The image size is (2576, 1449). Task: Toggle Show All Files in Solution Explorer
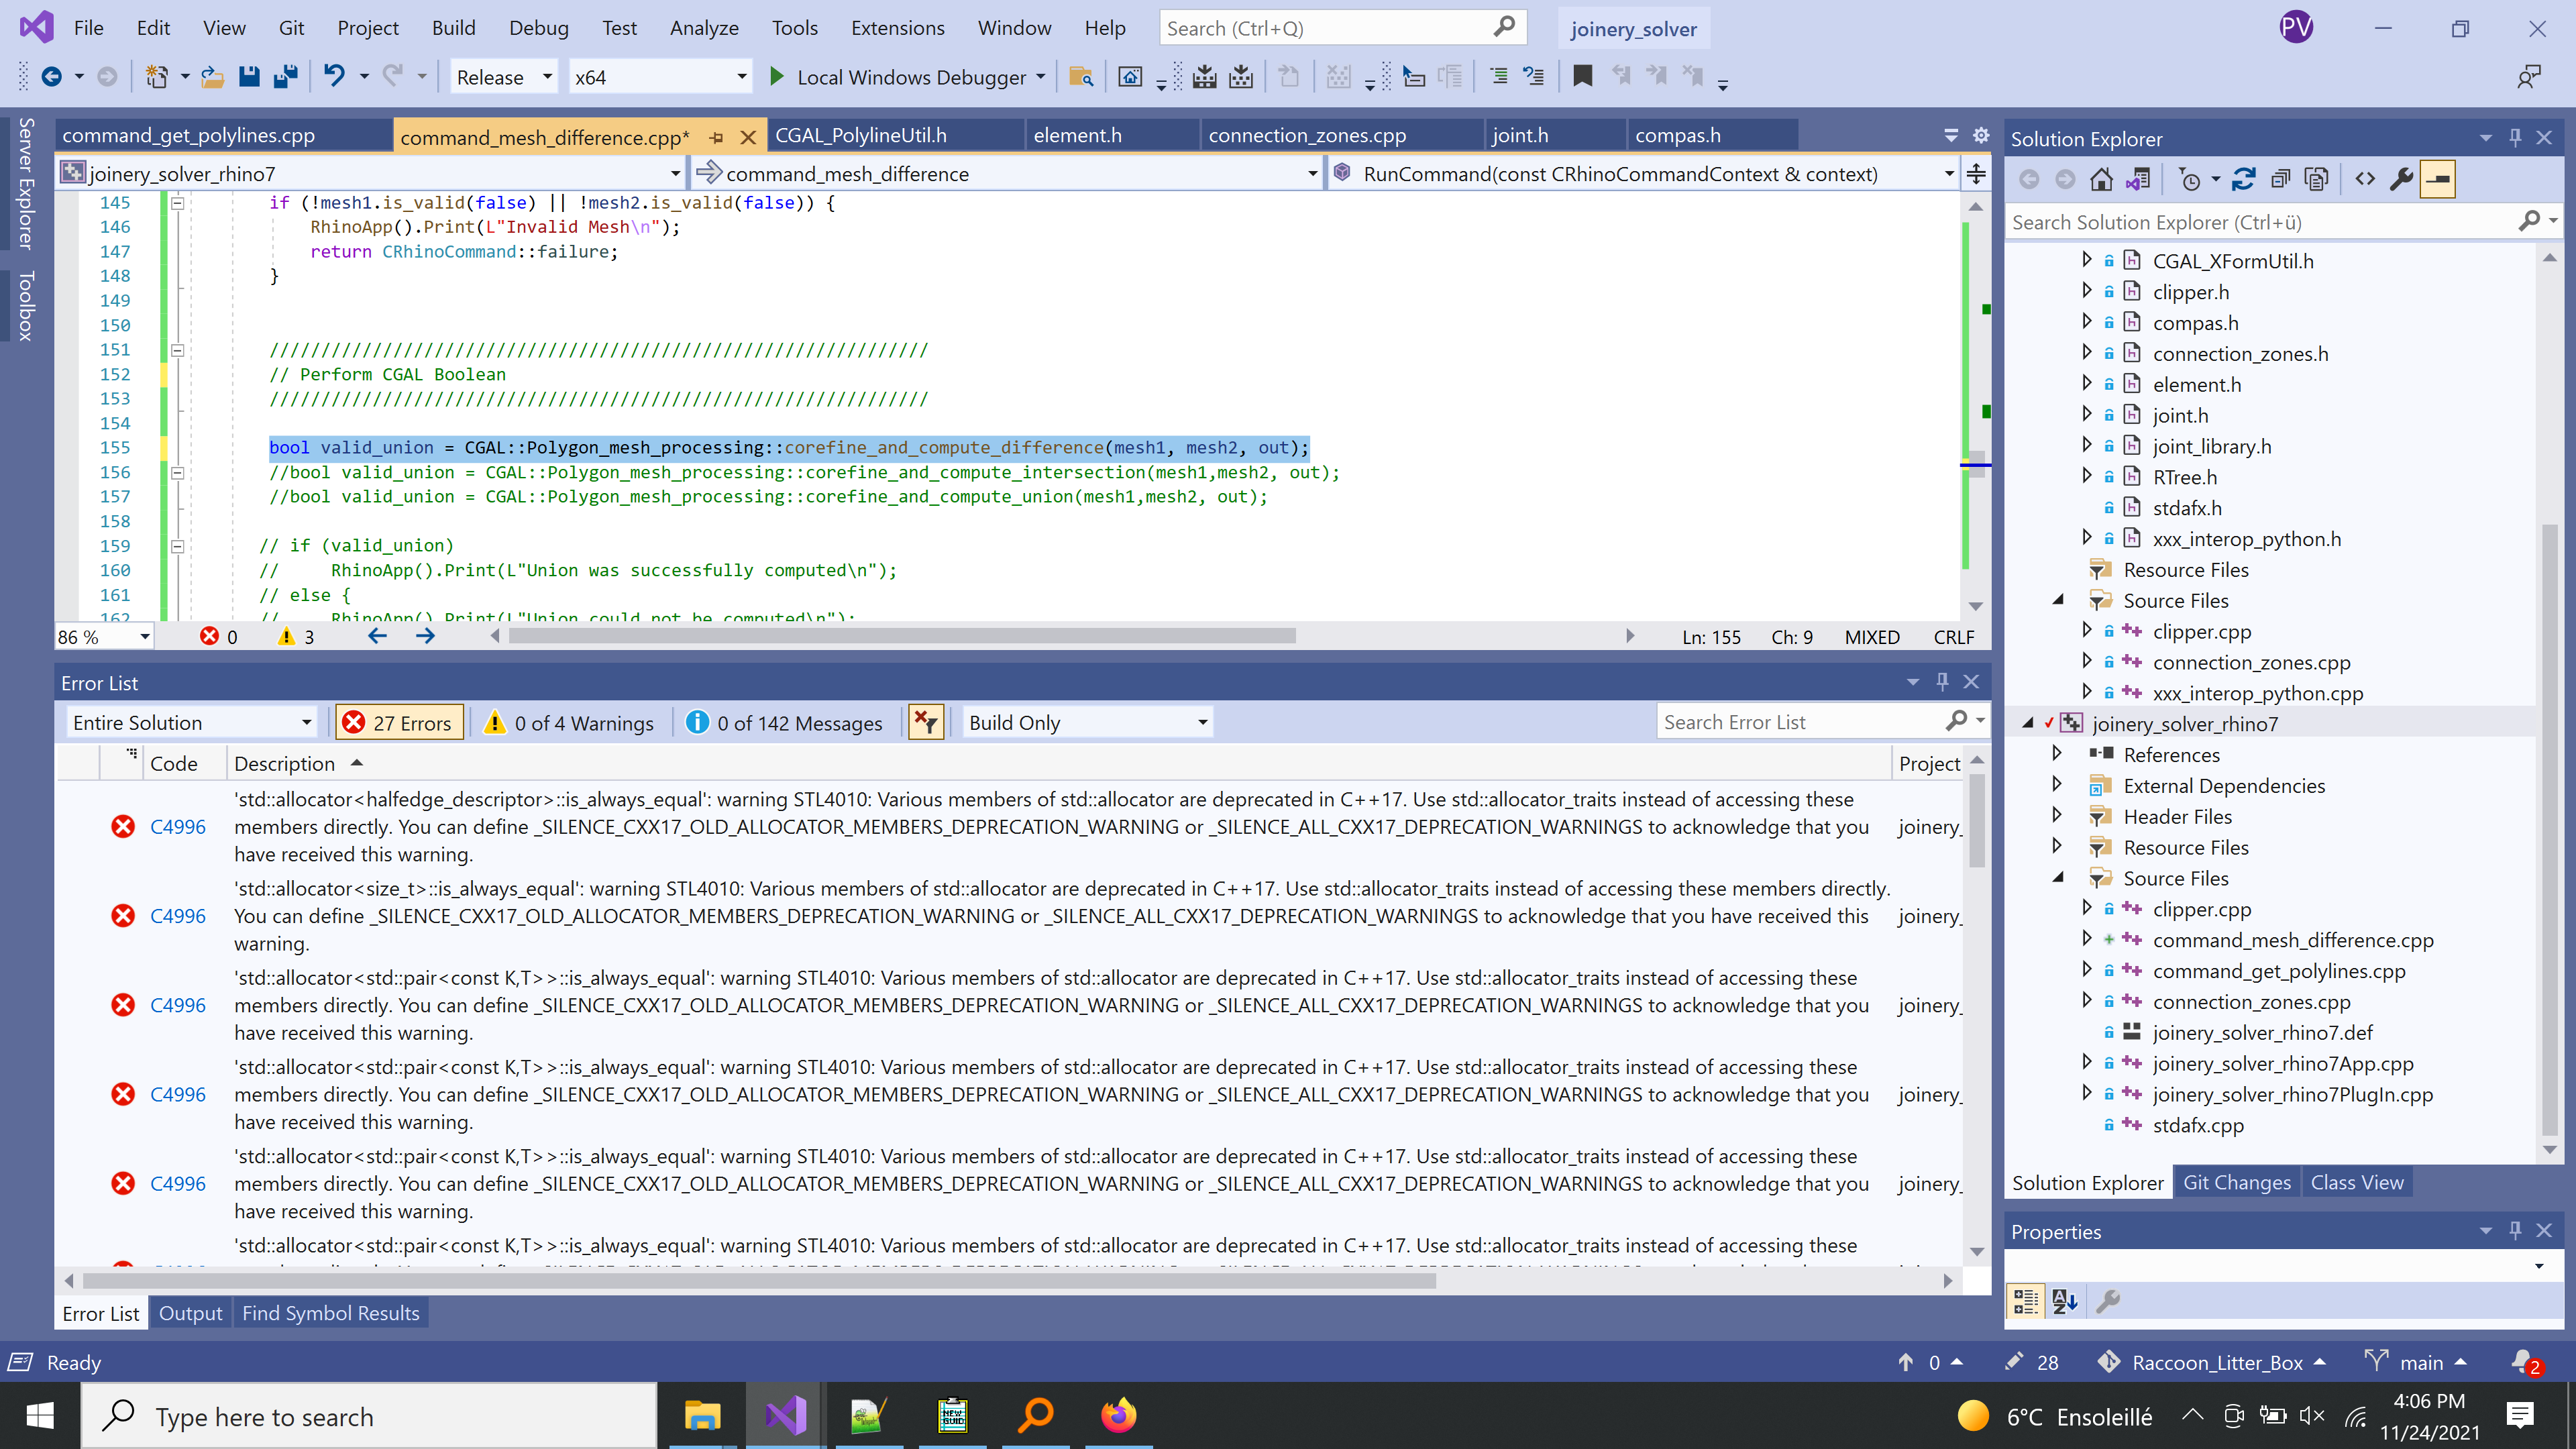point(2316,179)
